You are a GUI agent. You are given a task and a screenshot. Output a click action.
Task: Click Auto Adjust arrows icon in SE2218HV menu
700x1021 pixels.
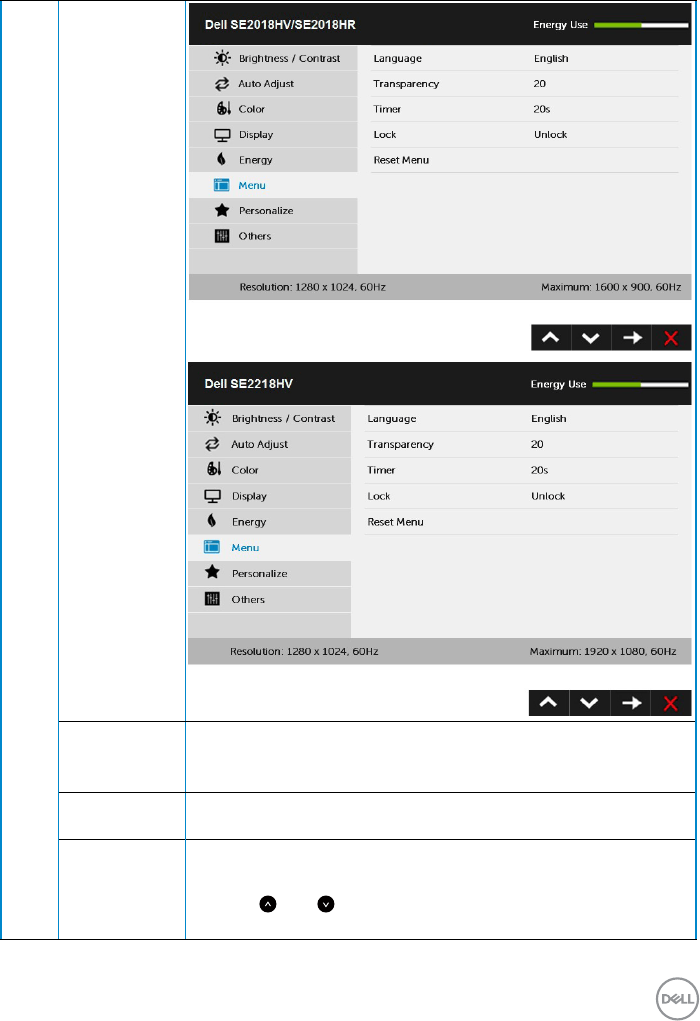[x=212, y=443]
